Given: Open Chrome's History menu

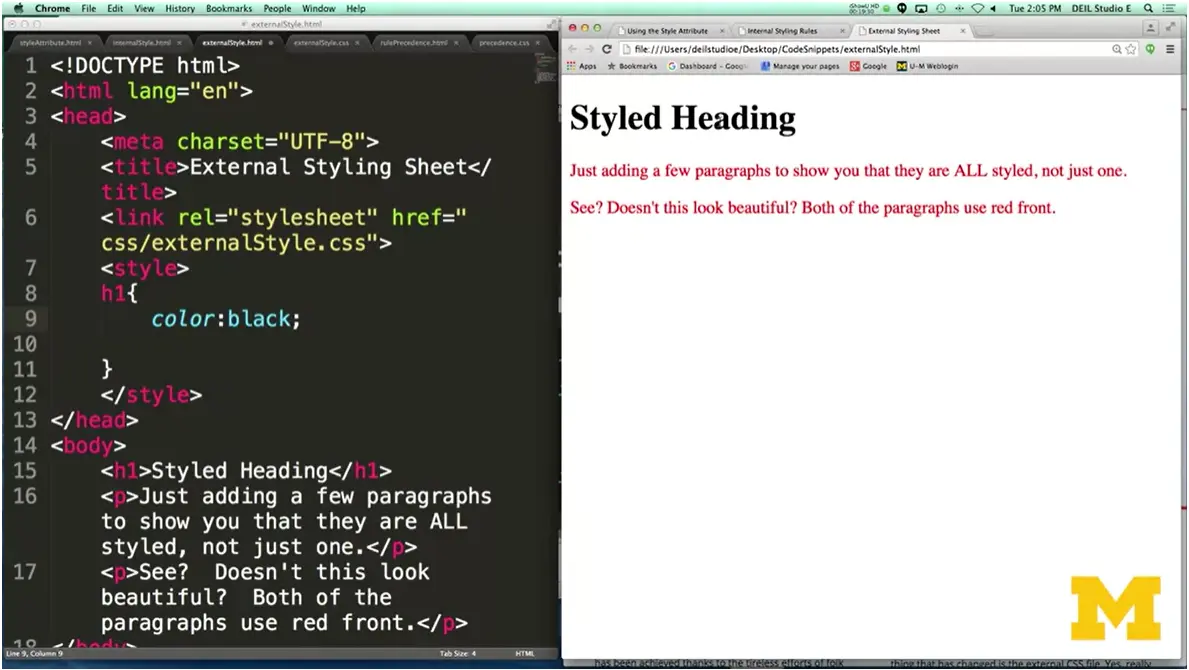Looking at the screenshot, I should click(180, 8).
